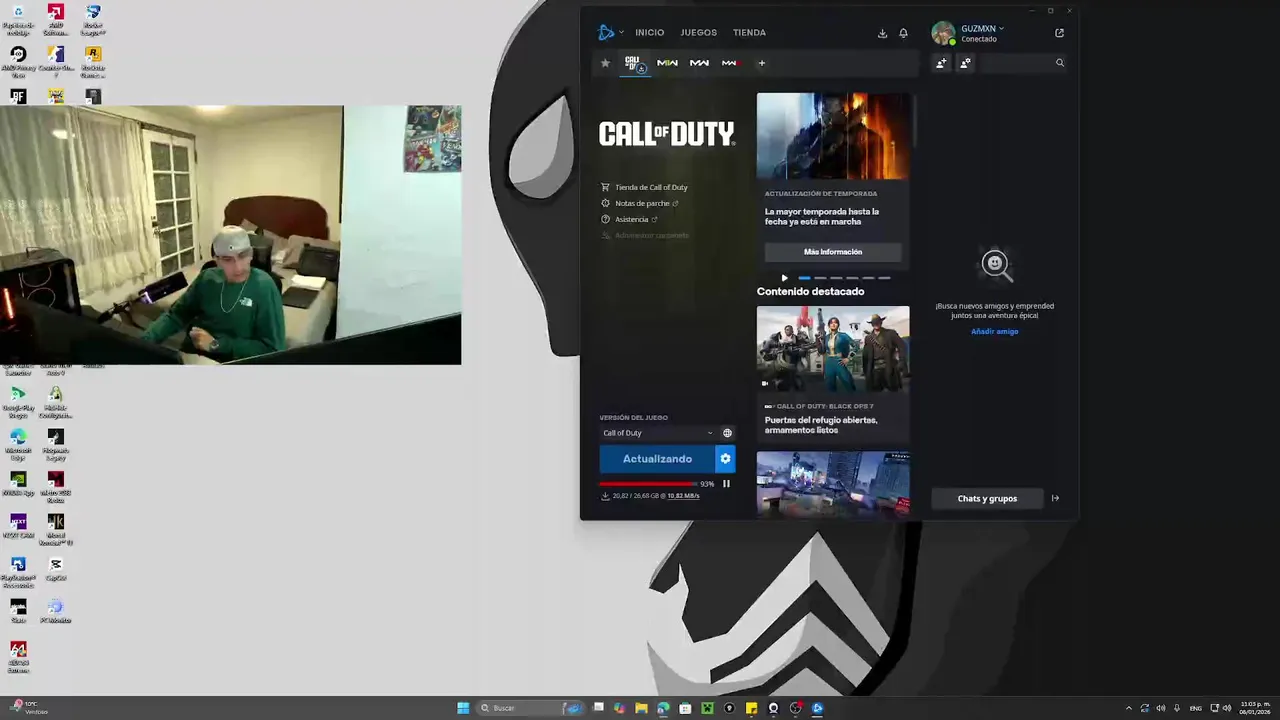
Task: Select the MWIII game tab
Action: point(730,63)
